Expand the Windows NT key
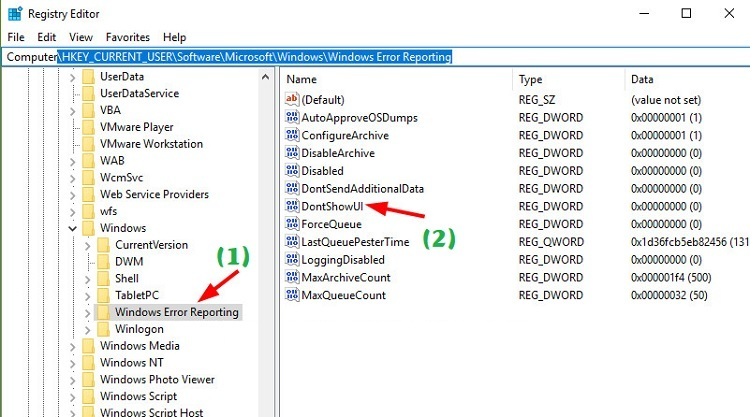Image resolution: width=755 pixels, height=417 pixels. 72,364
